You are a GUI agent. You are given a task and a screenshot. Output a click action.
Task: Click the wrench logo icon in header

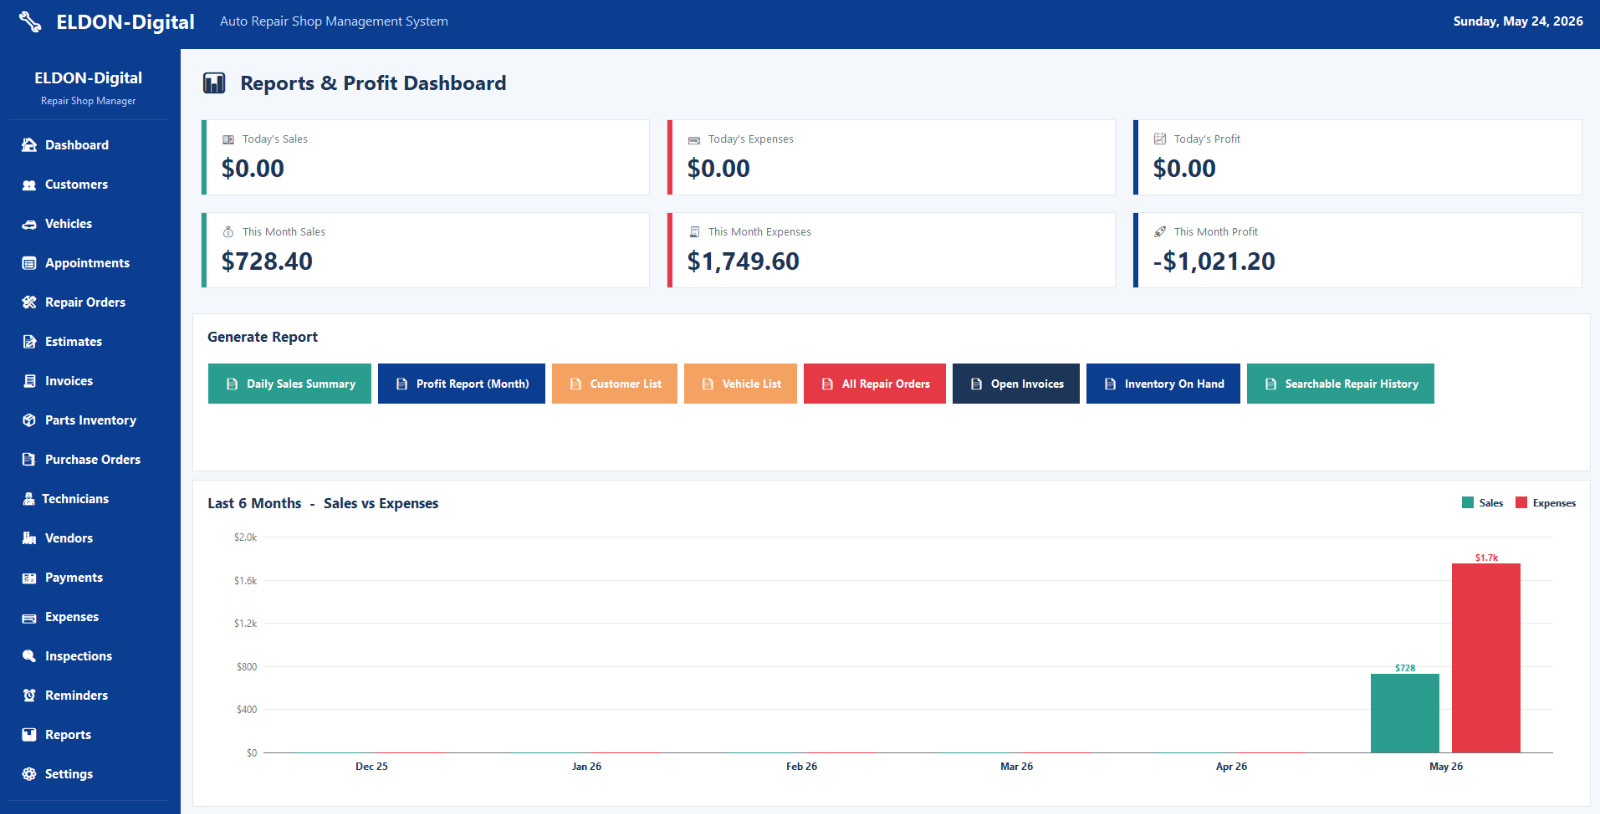click(x=30, y=22)
